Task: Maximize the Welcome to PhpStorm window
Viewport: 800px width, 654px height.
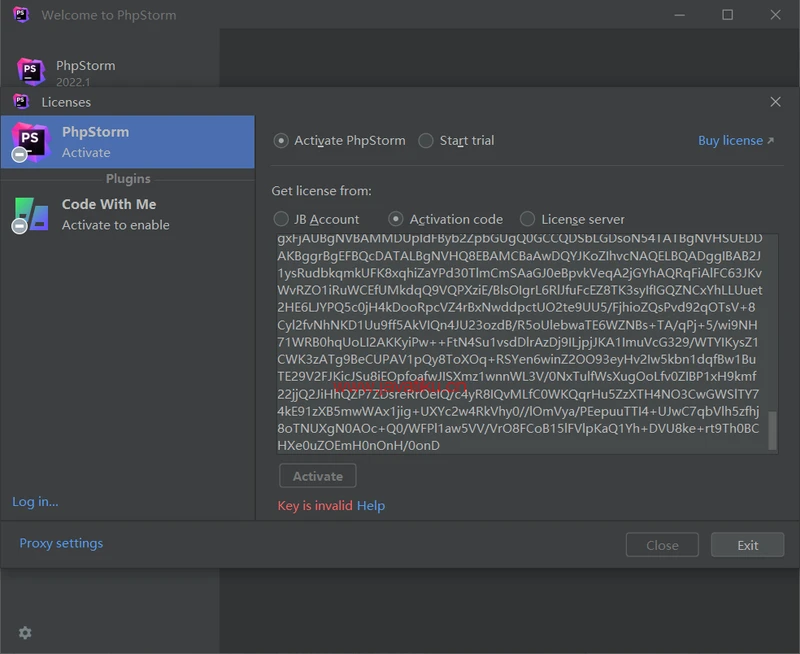Action: (727, 15)
